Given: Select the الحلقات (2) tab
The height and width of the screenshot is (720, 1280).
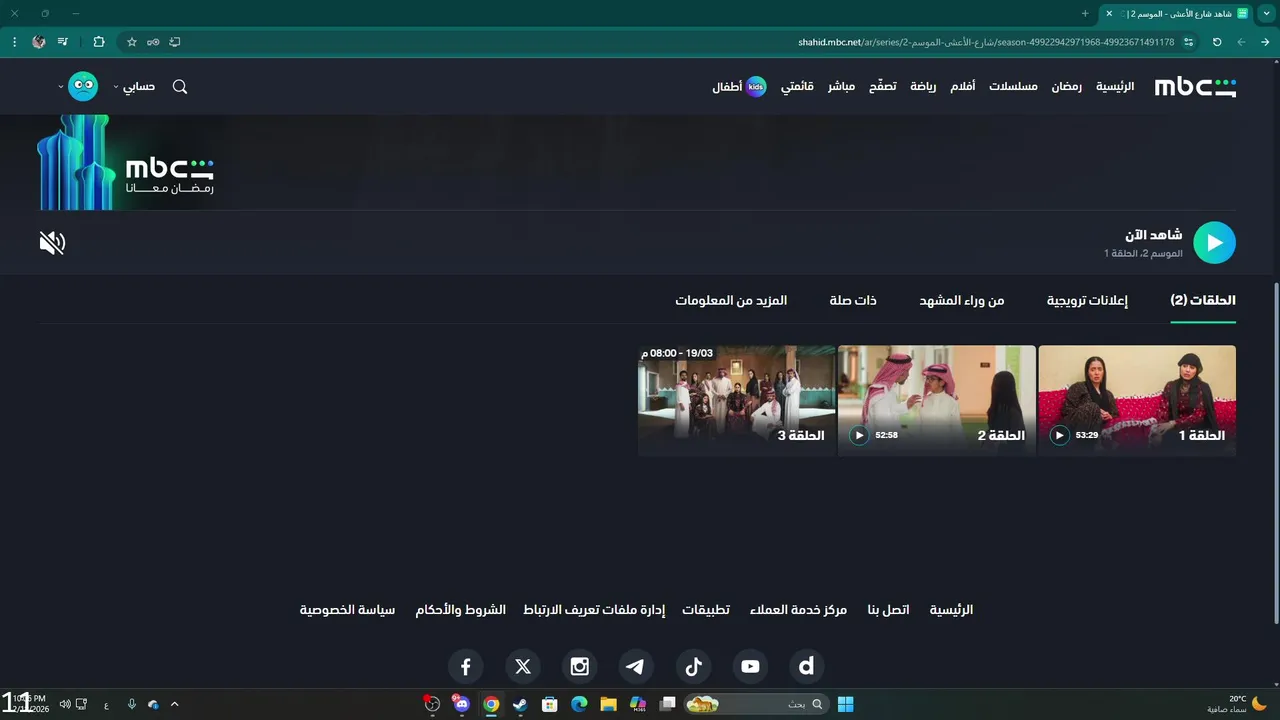Looking at the screenshot, I should 1203,301.
